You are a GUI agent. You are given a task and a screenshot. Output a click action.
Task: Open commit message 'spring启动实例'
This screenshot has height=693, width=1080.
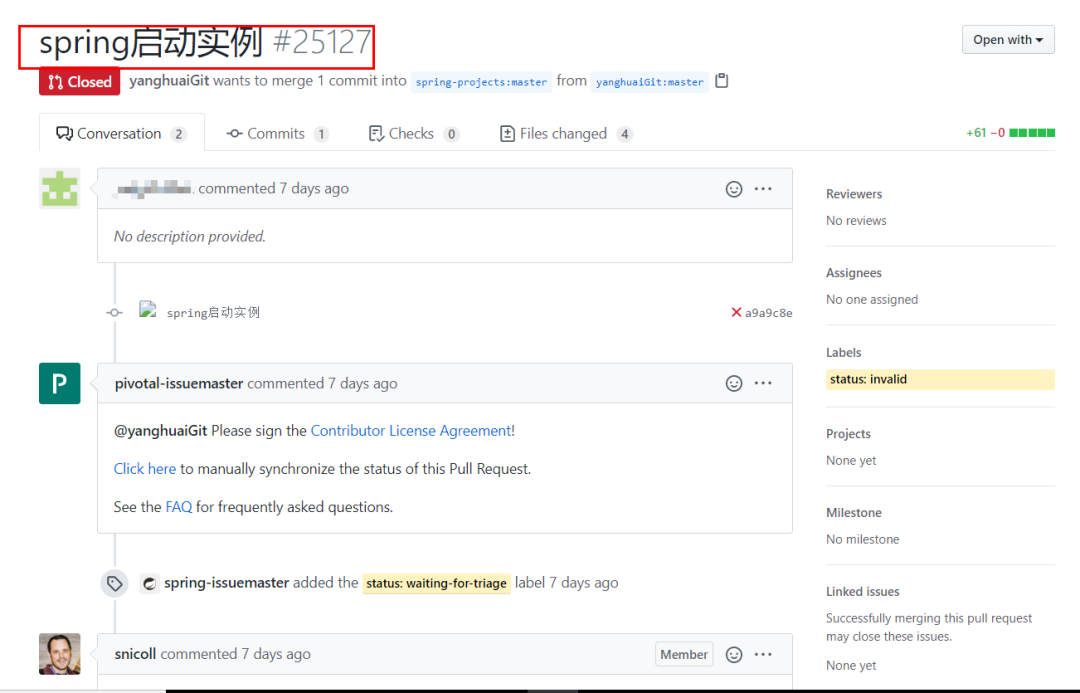[x=213, y=313]
